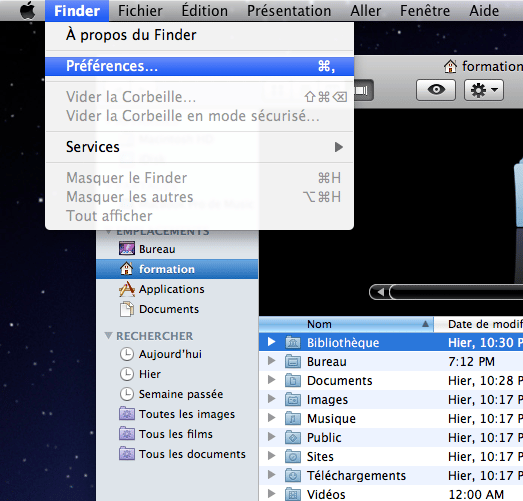Viewport: 523px width, 501px height.
Task: Select Préférences… in Finder menu
Action: click(x=199, y=66)
